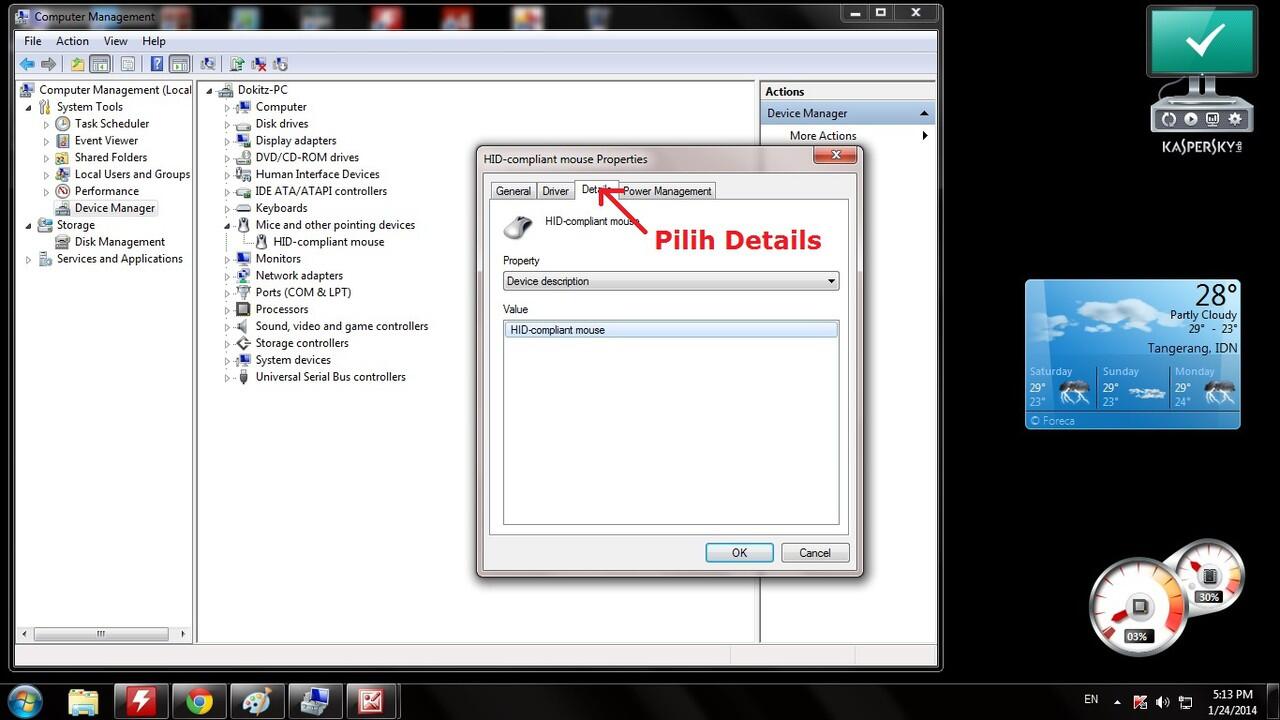Image resolution: width=1280 pixels, height=720 pixels.
Task: Select the HID-compliant mouse value entry
Action: point(671,330)
